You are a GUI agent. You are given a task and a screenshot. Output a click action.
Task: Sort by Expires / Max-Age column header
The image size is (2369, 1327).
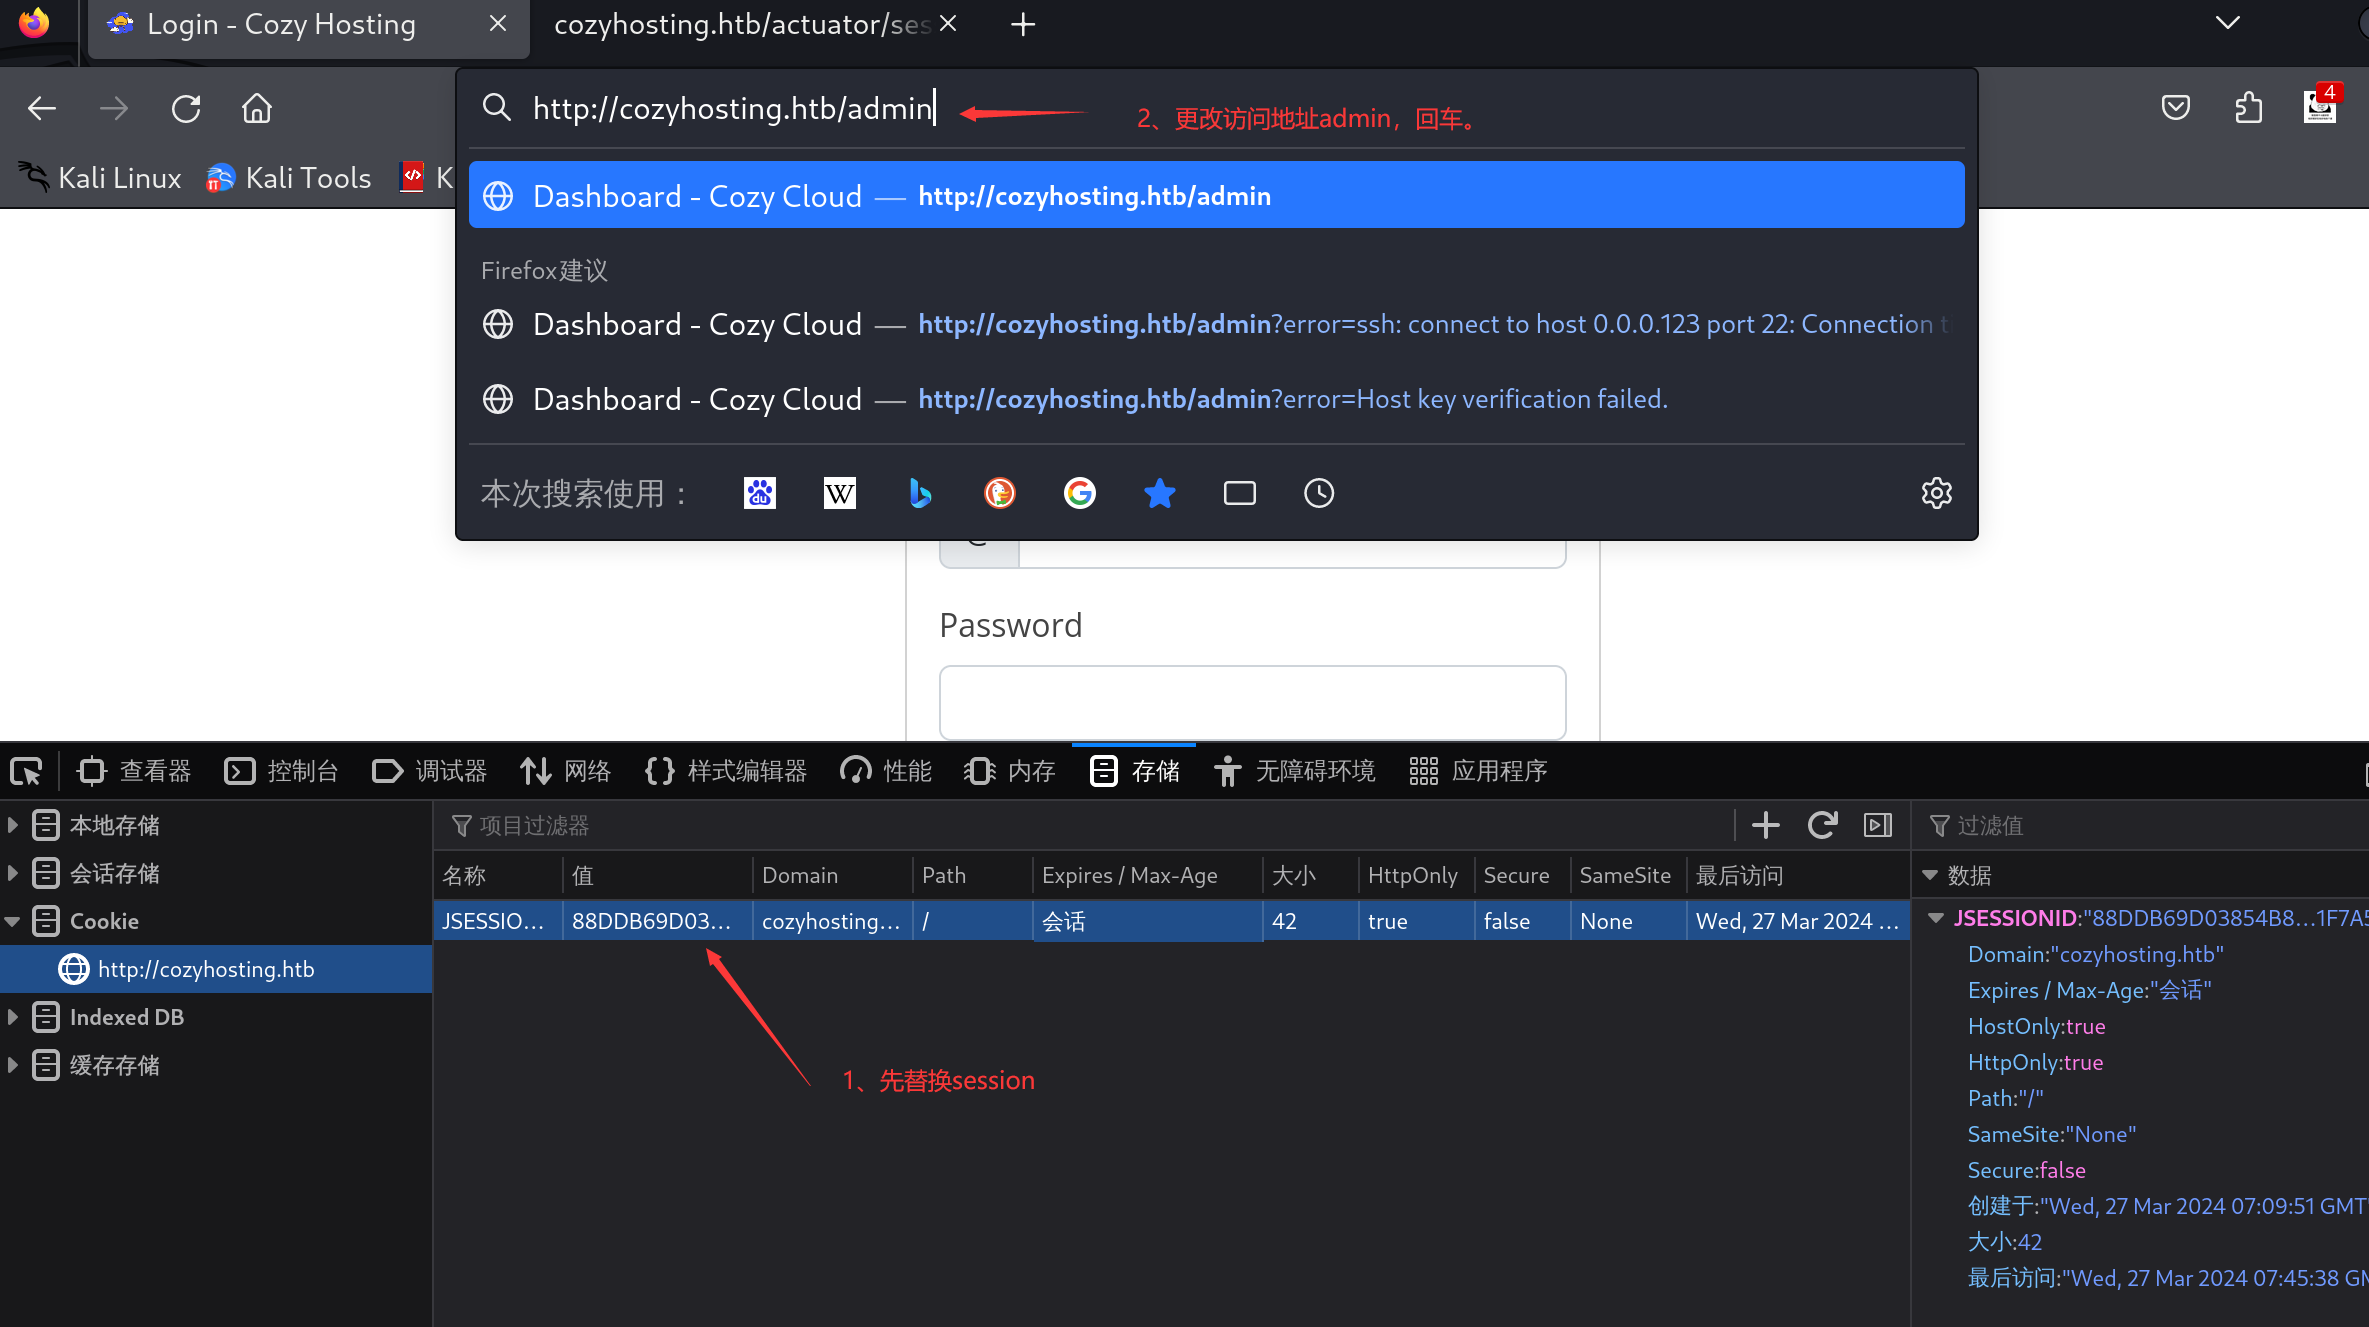1147,876
